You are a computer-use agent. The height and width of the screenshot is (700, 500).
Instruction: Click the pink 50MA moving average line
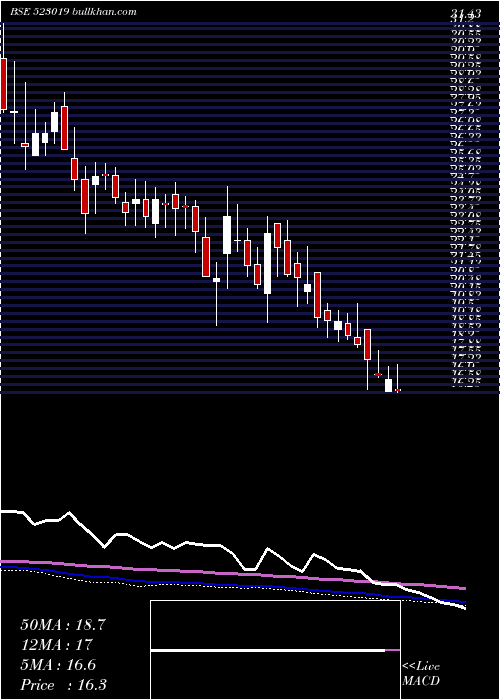pyautogui.click(x=232, y=575)
